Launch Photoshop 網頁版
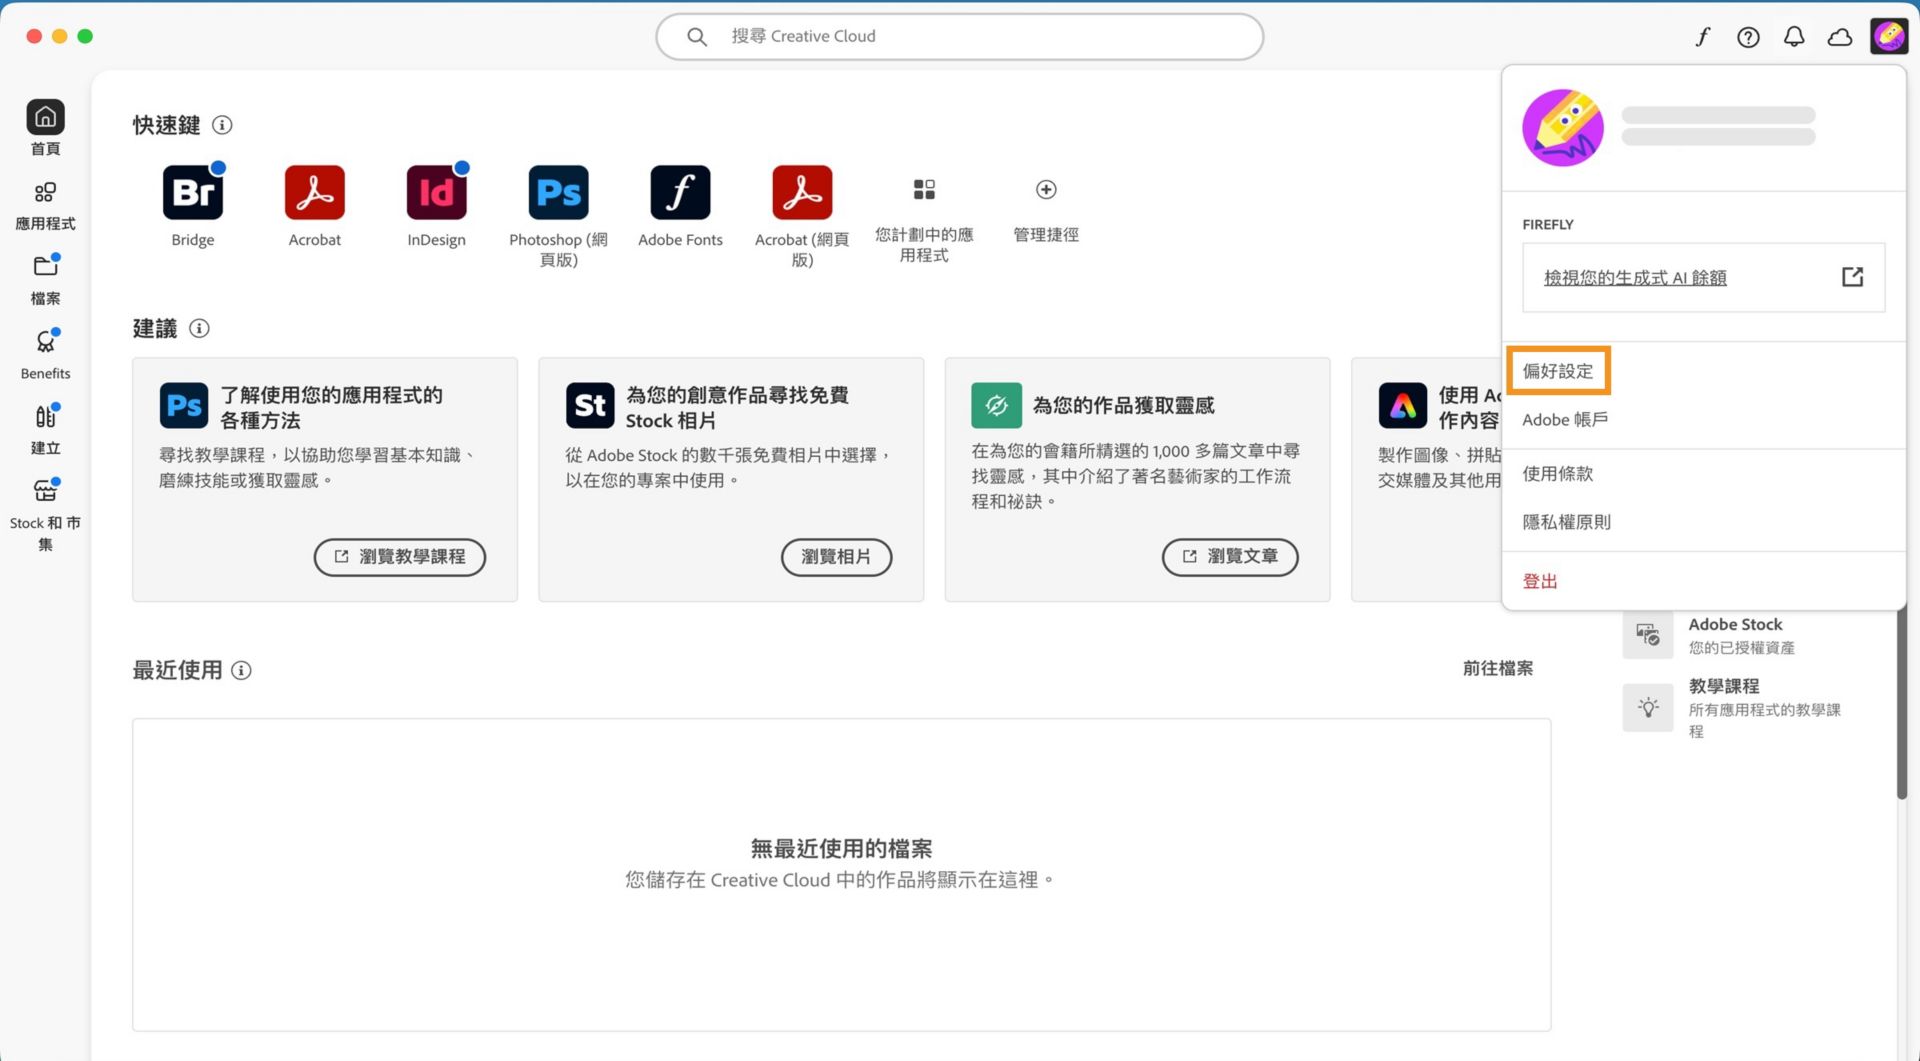Screen dimensions: 1920x1061 (x=558, y=191)
